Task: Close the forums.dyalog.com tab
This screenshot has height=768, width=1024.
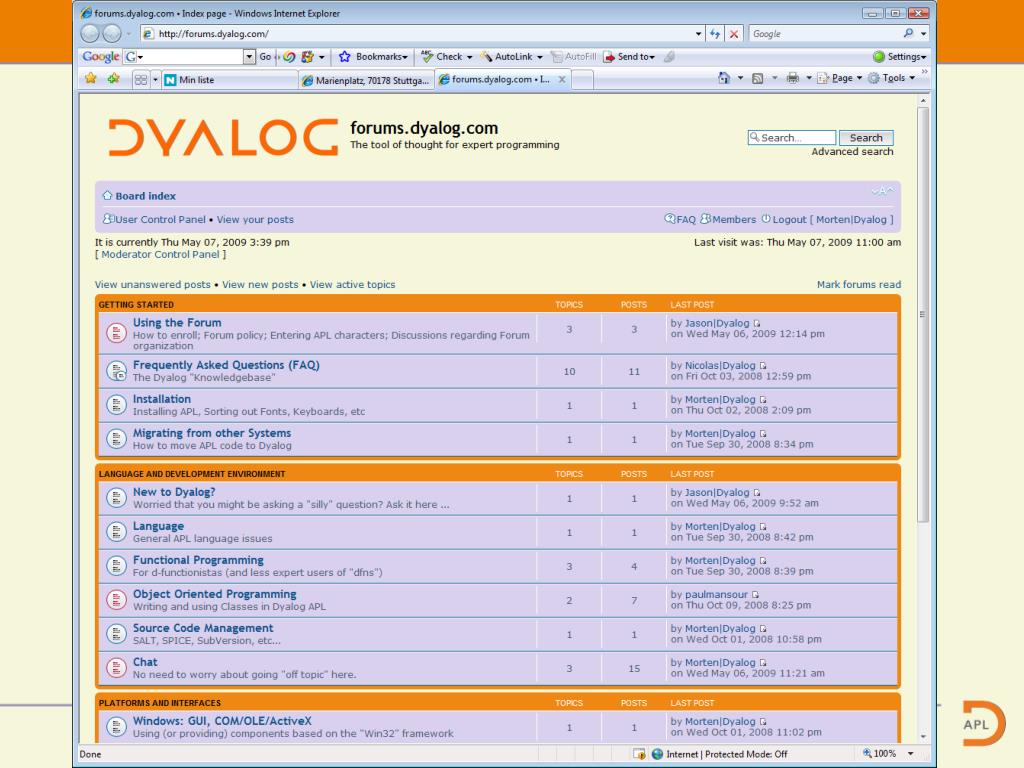Action: pos(562,80)
